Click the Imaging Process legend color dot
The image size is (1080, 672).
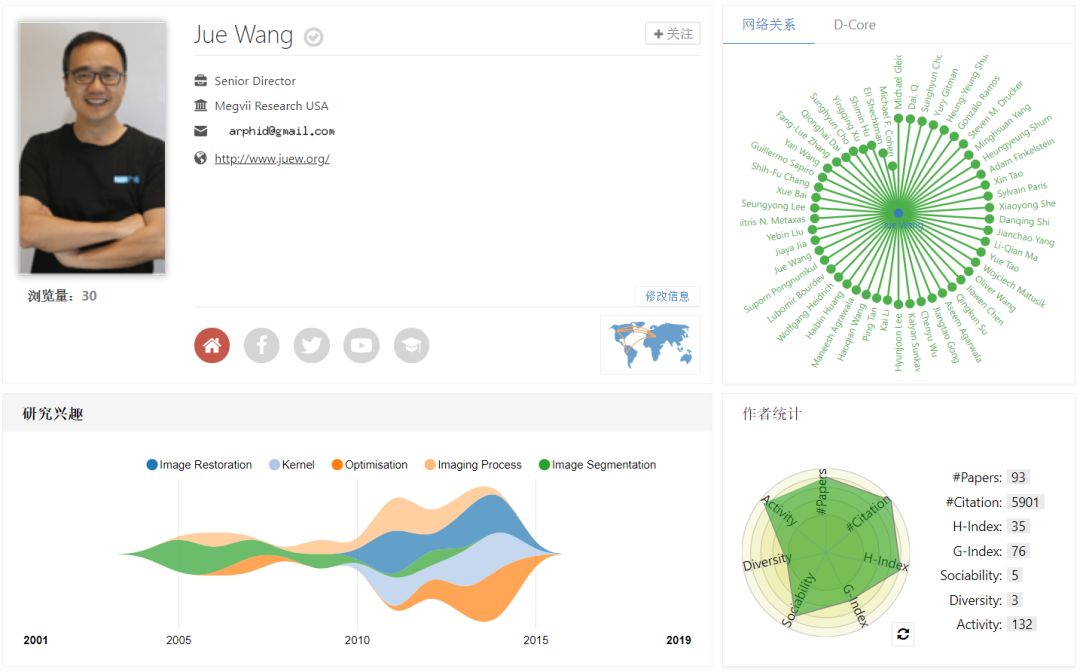[431, 465]
